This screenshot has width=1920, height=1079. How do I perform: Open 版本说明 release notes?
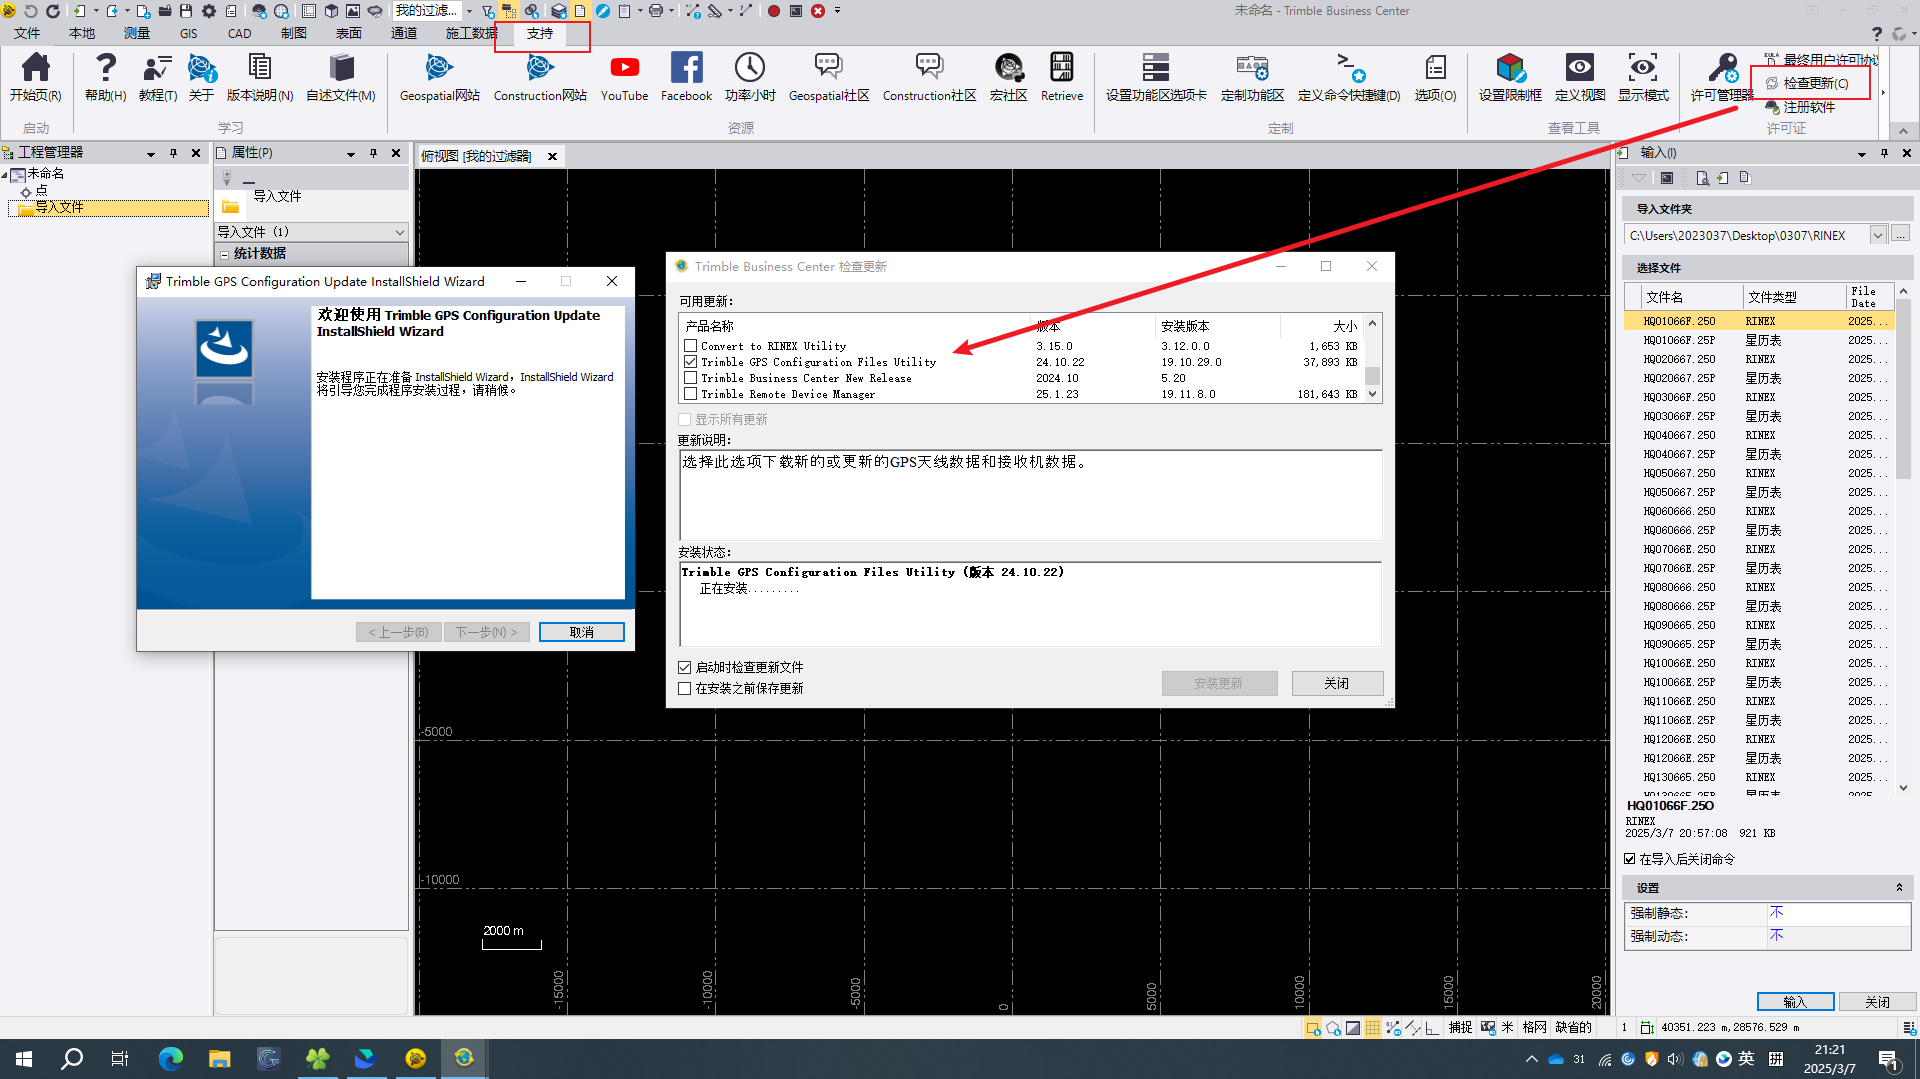[x=260, y=77]
